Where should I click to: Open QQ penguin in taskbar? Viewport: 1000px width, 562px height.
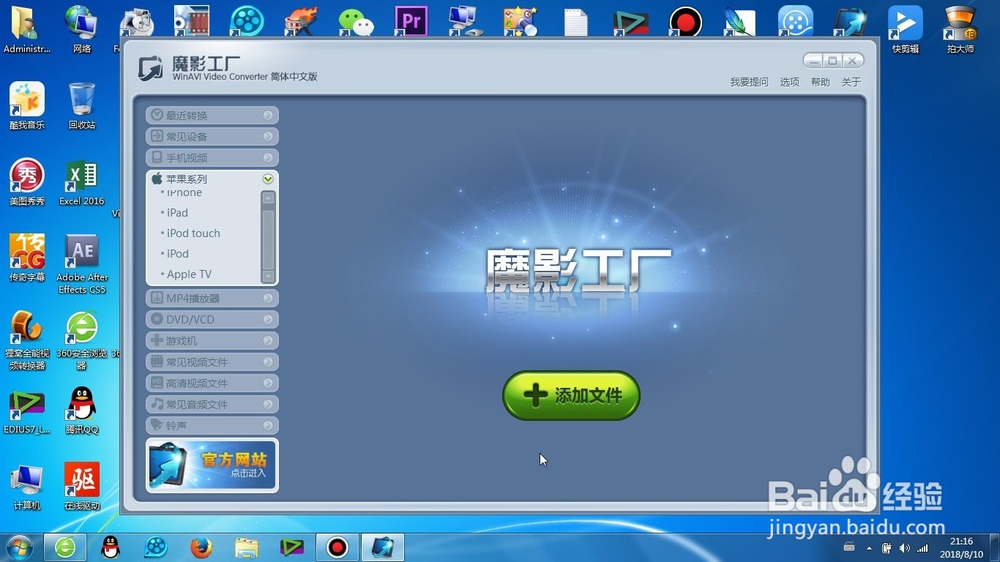coord(110,547)
